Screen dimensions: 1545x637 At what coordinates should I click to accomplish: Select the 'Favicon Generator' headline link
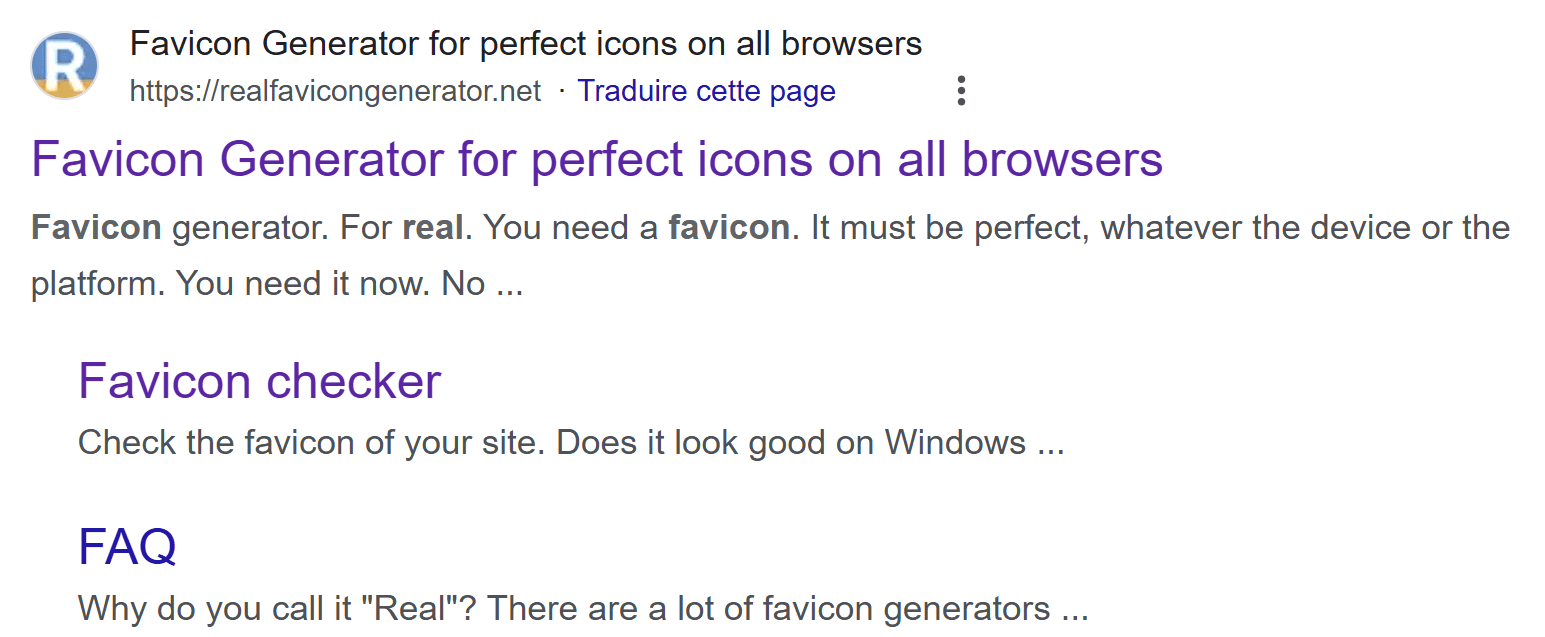coord(596,159)
